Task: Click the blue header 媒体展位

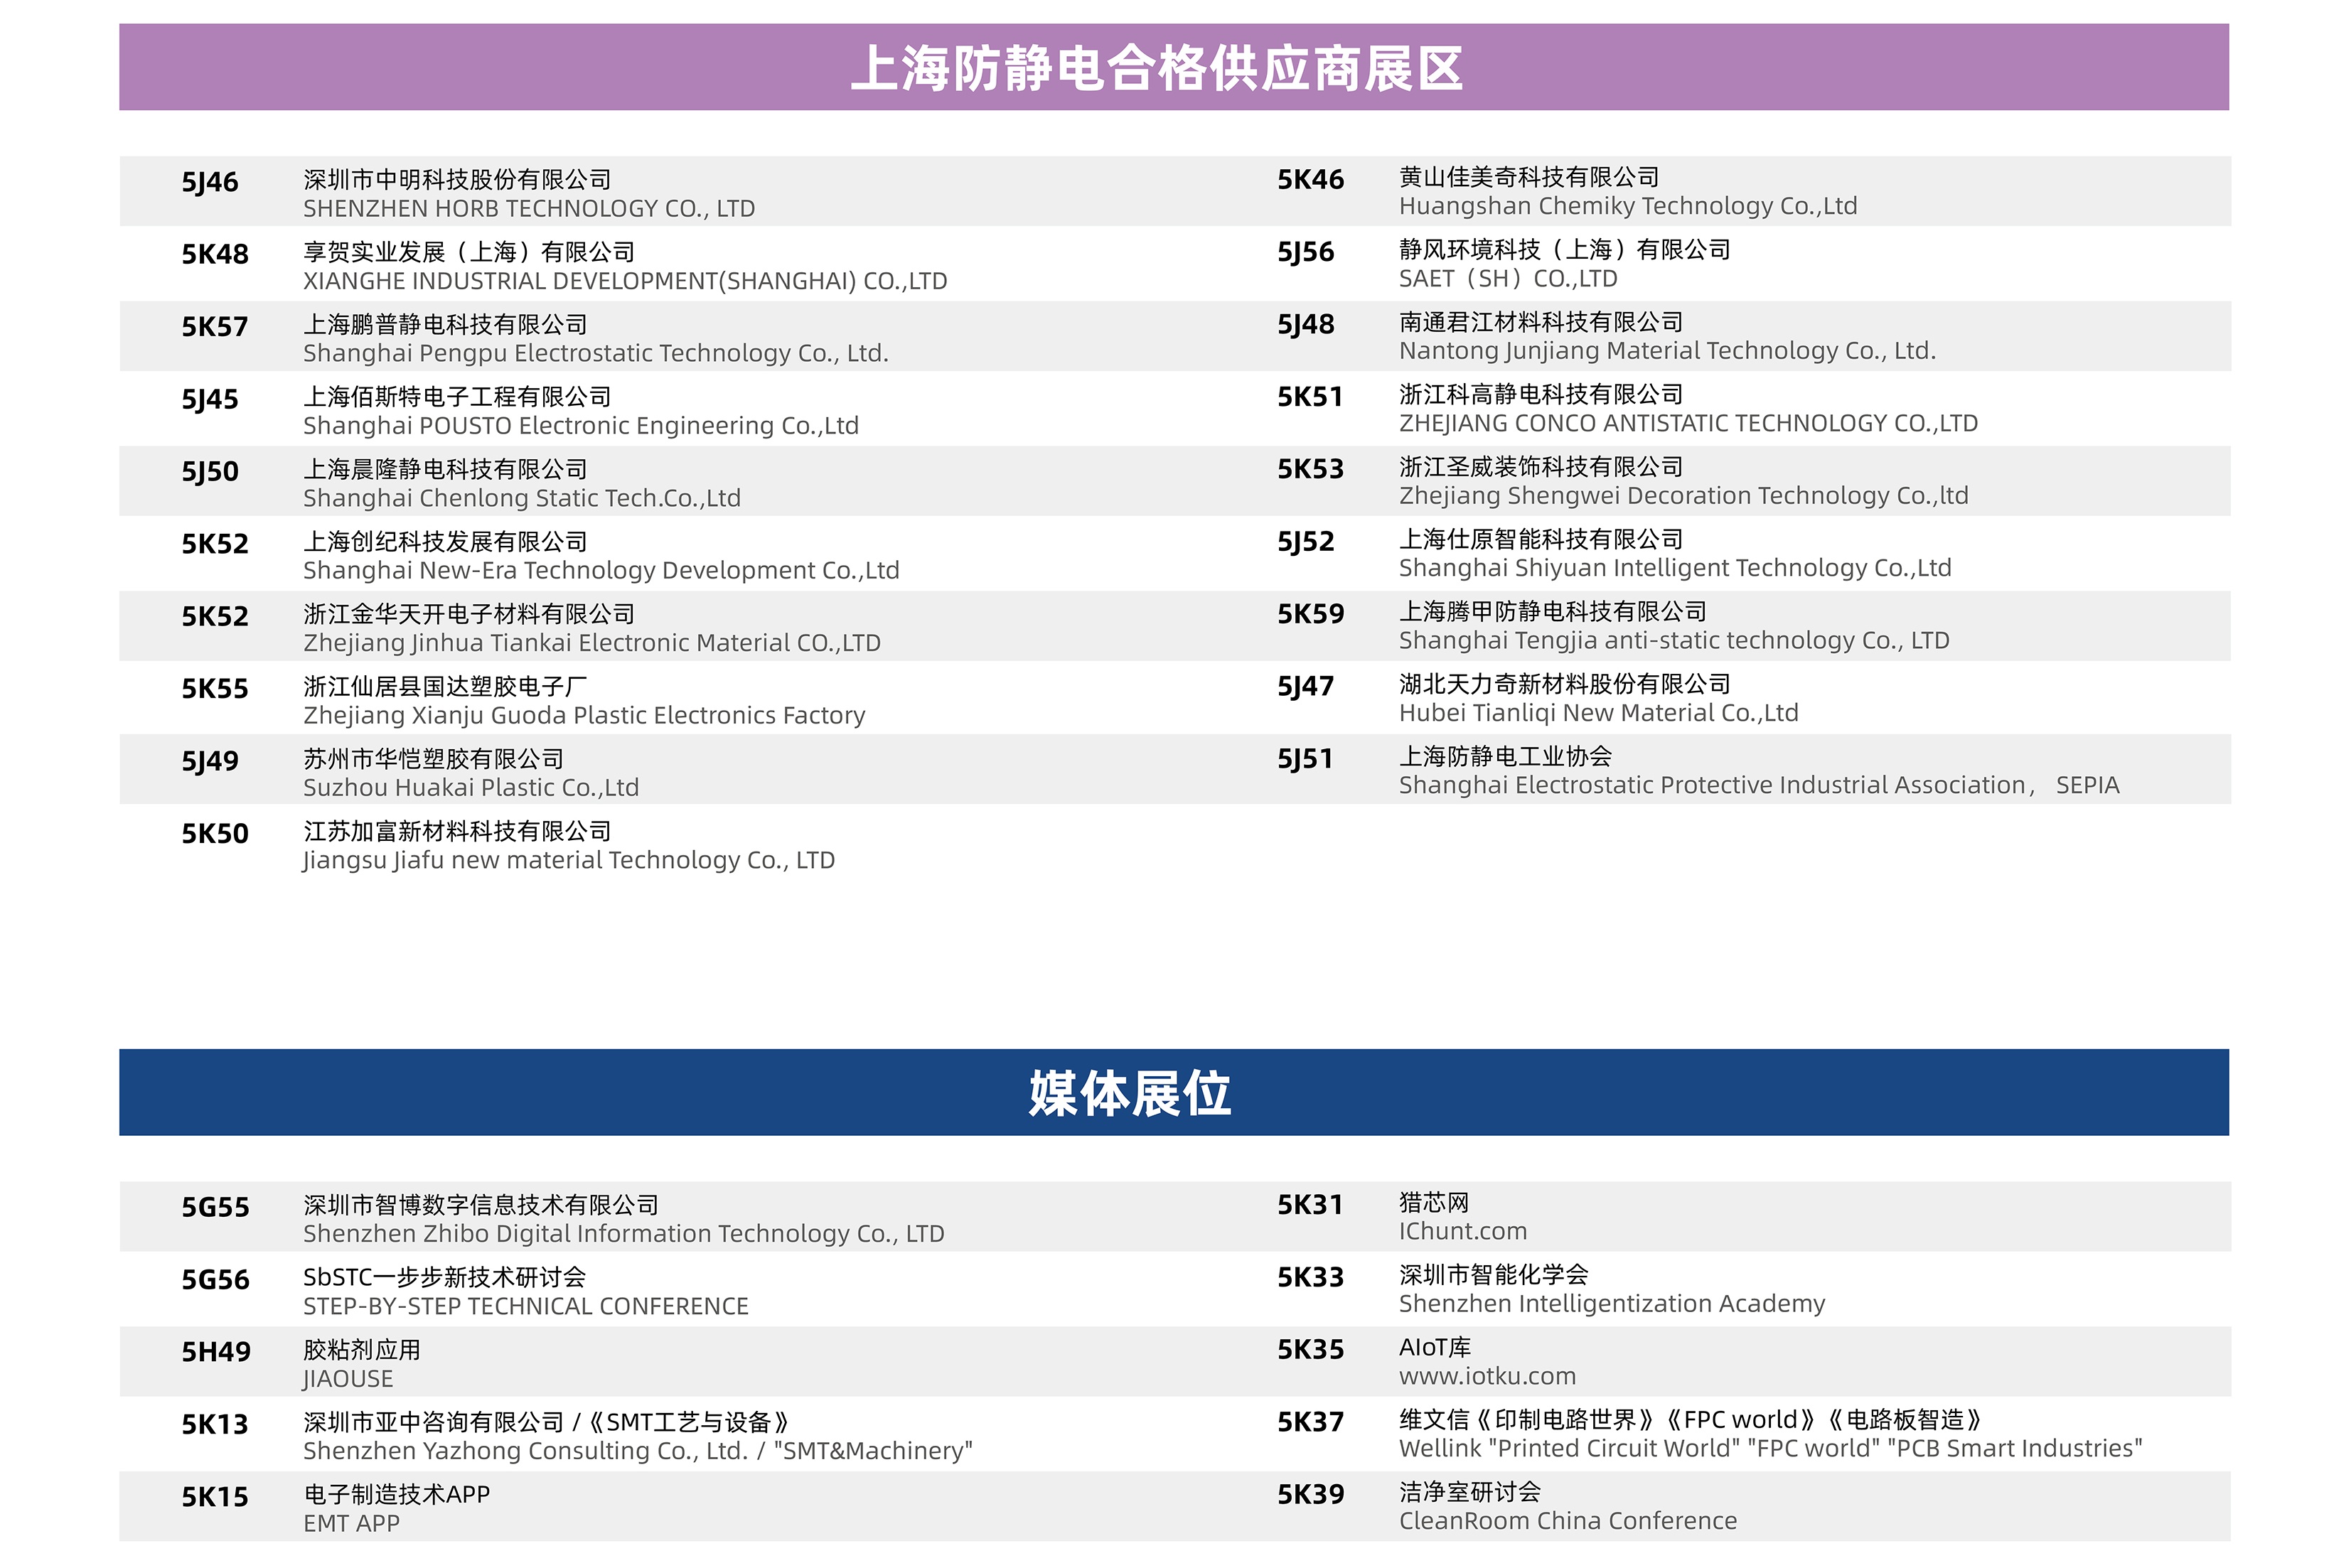Action: tap(1174, 1092)
